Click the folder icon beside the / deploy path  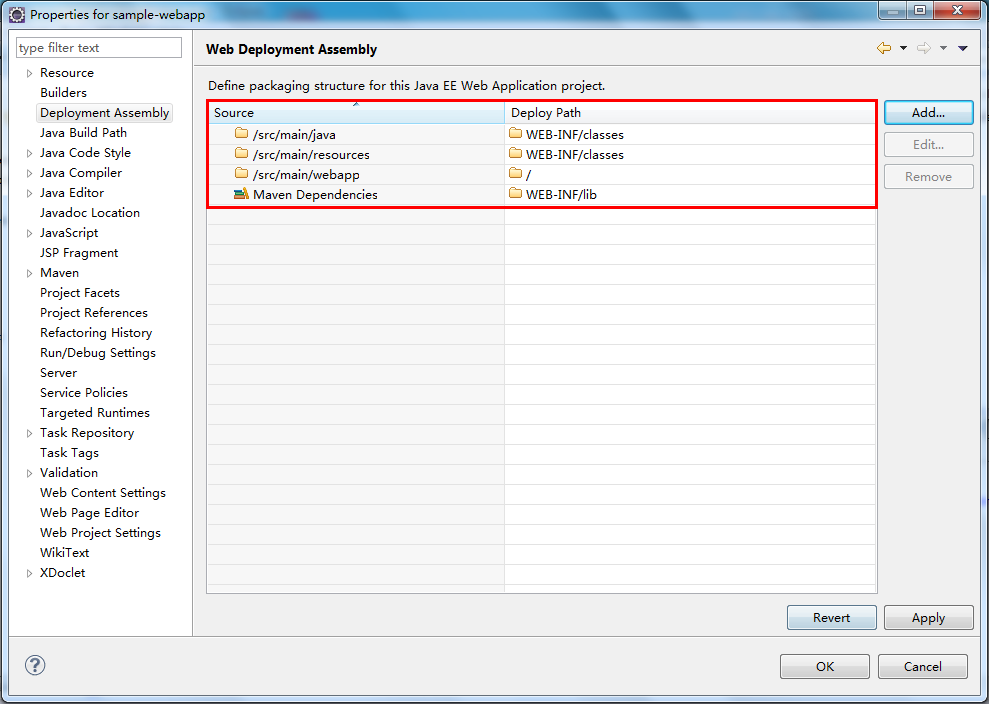pos(515,173)
